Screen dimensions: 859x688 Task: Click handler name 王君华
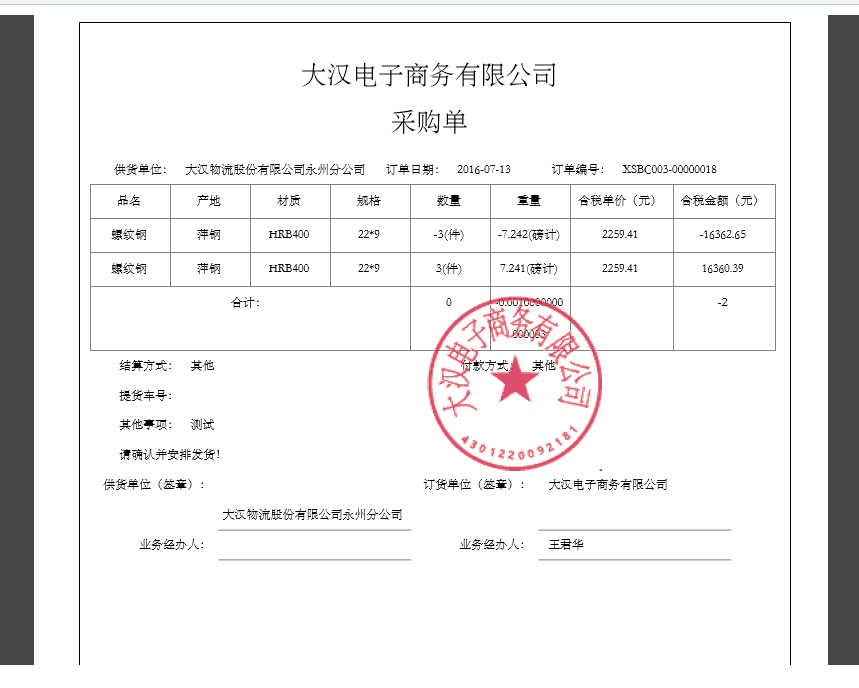pos(566,544)
